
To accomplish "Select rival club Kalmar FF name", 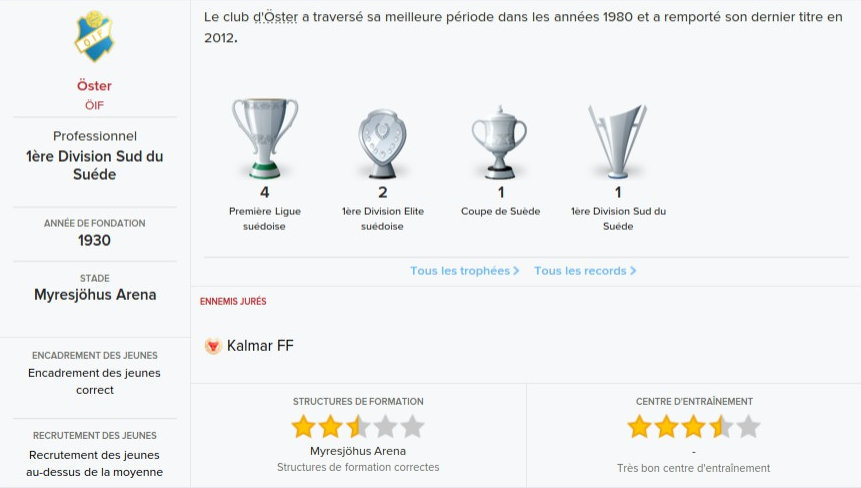I will [x=260, y=346].
